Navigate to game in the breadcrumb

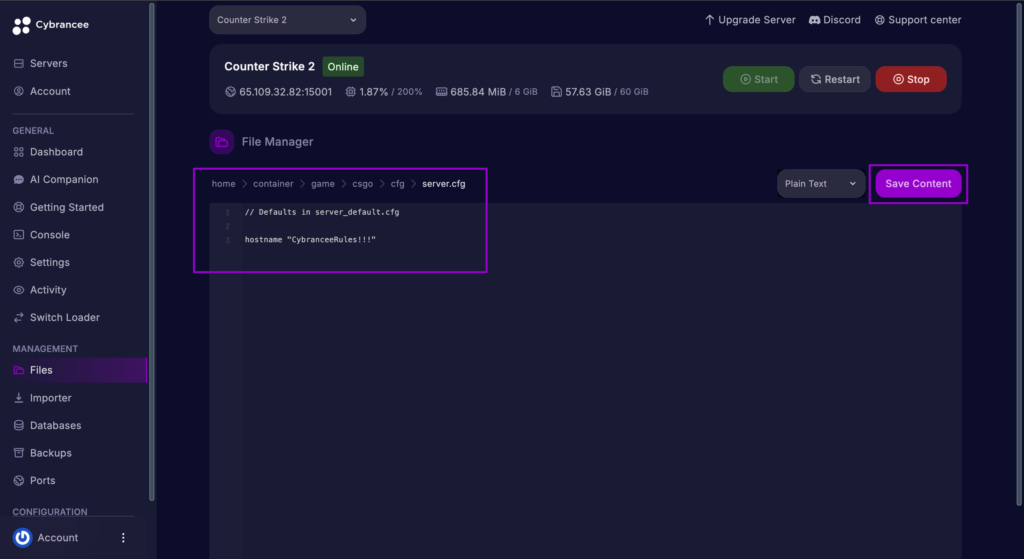point(323,184)
